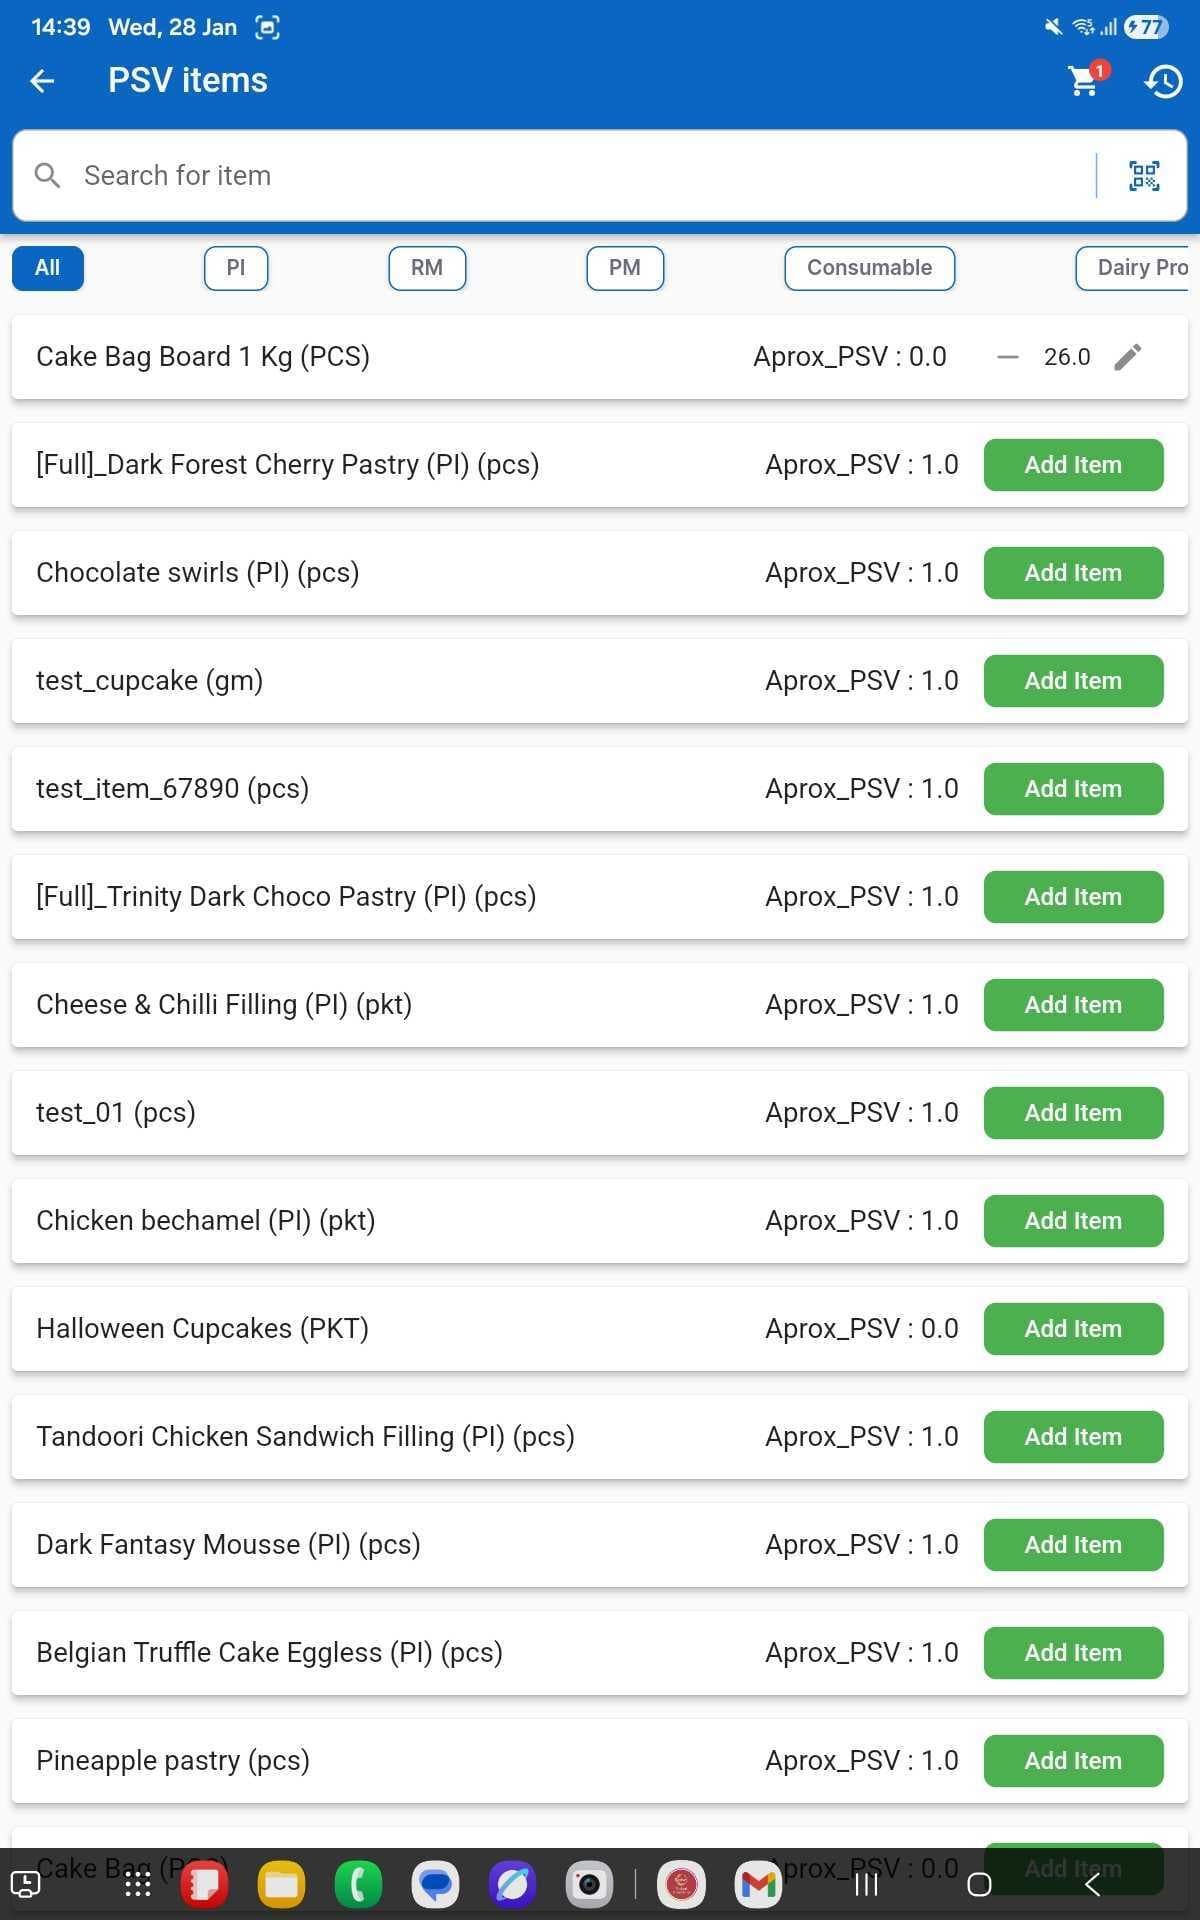Add Item for Dark Forest Cherry Pastry

[x=1072, y=464]
